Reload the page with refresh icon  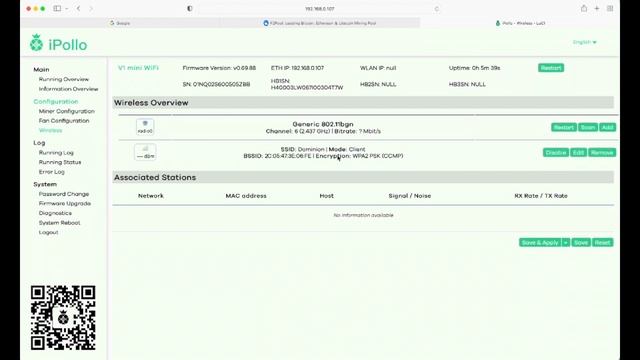click(437, 9)
